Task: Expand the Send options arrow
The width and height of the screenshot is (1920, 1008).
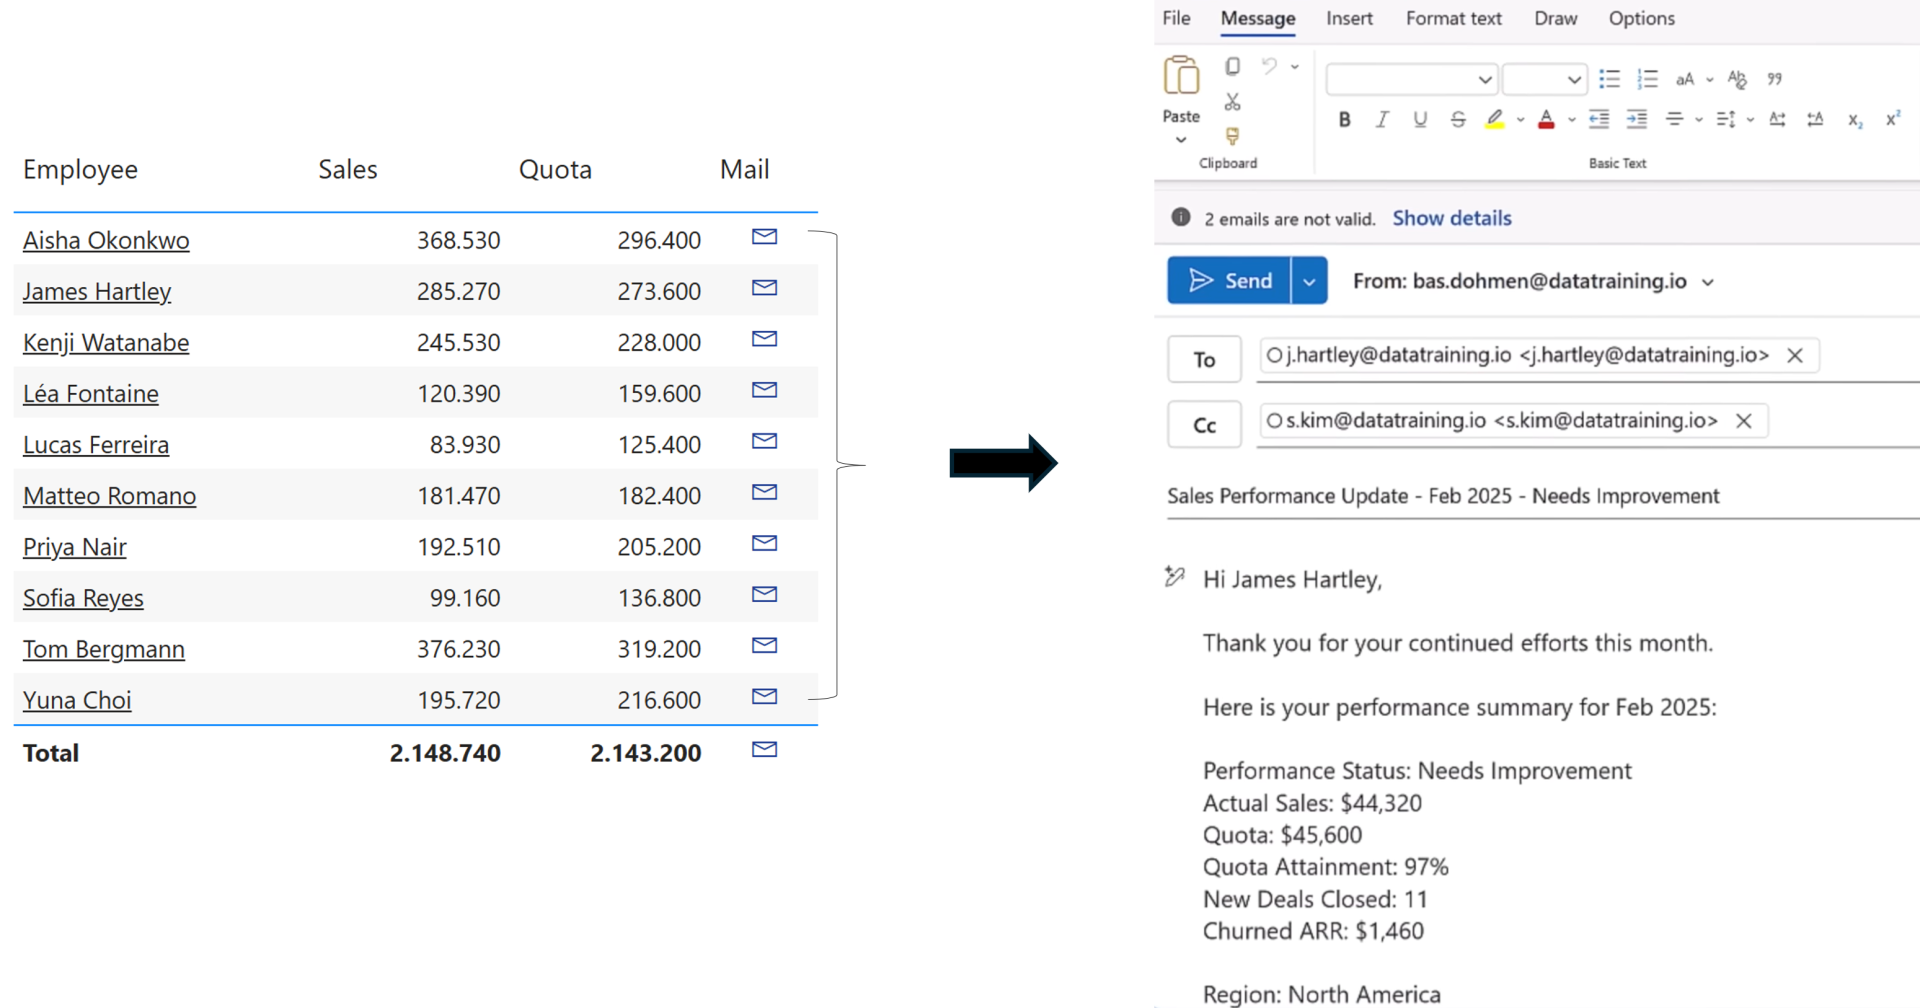Action: coord(1309,281)
